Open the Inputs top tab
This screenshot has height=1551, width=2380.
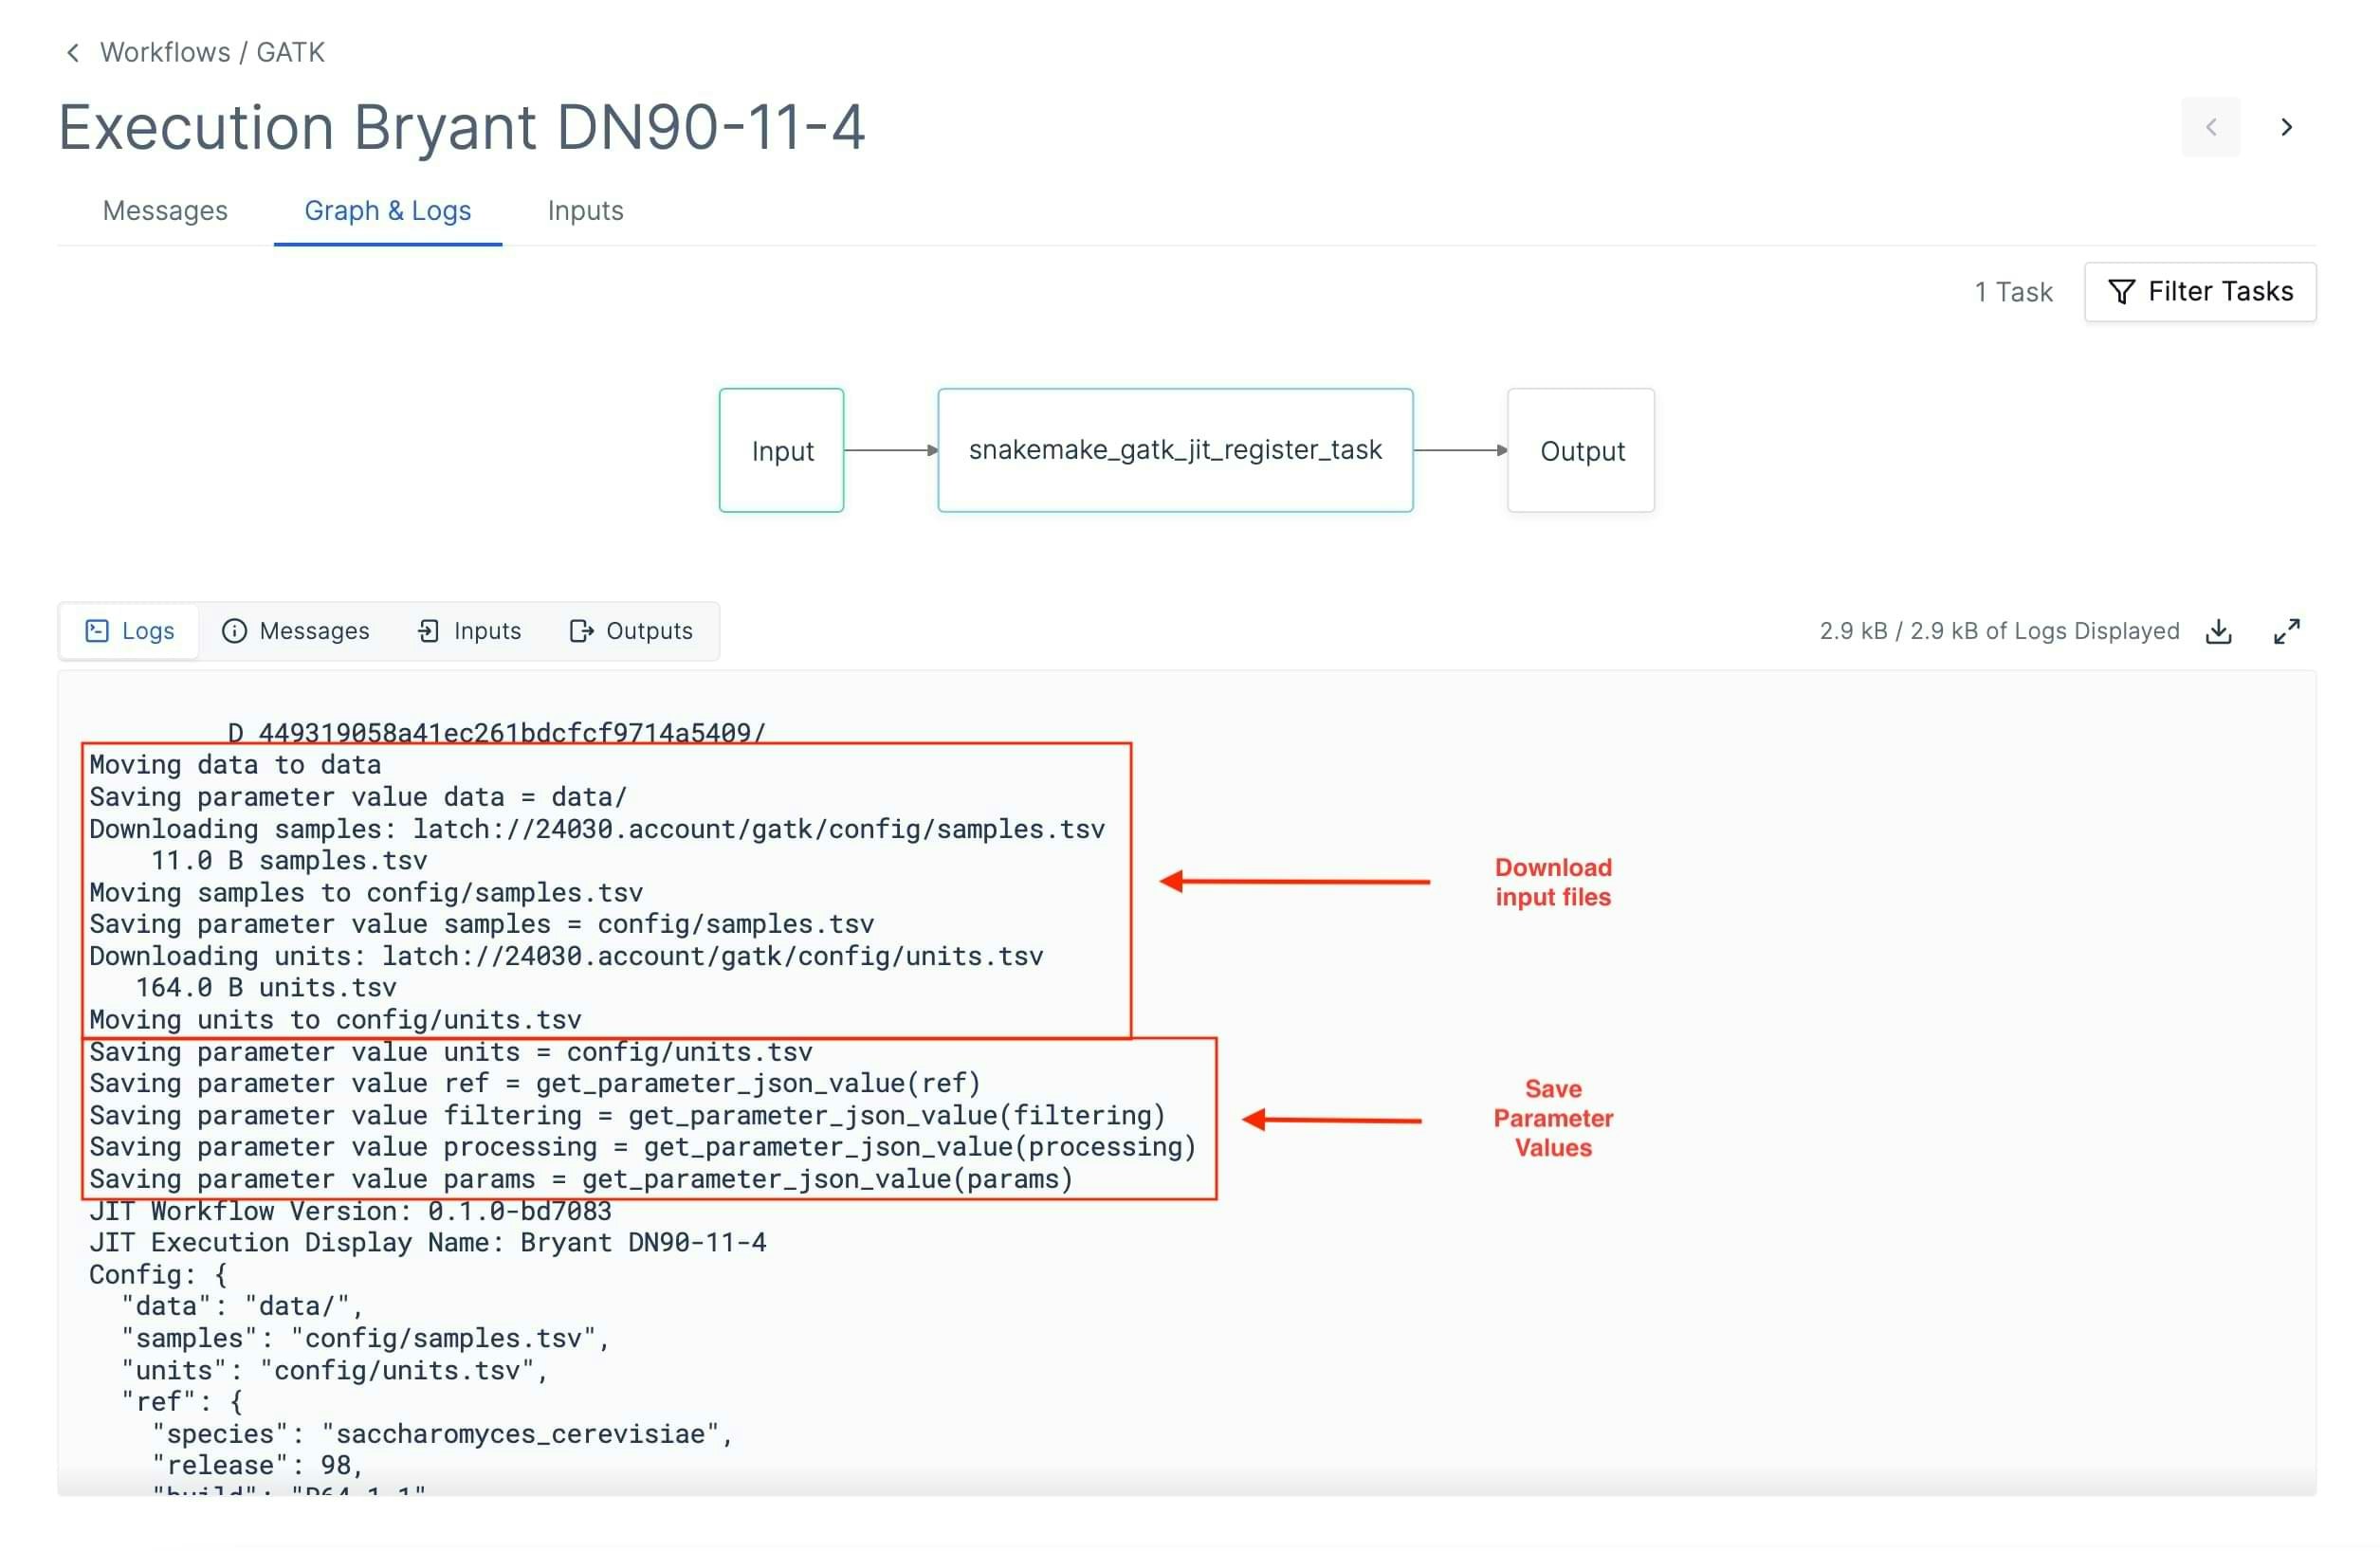(585, 211)
